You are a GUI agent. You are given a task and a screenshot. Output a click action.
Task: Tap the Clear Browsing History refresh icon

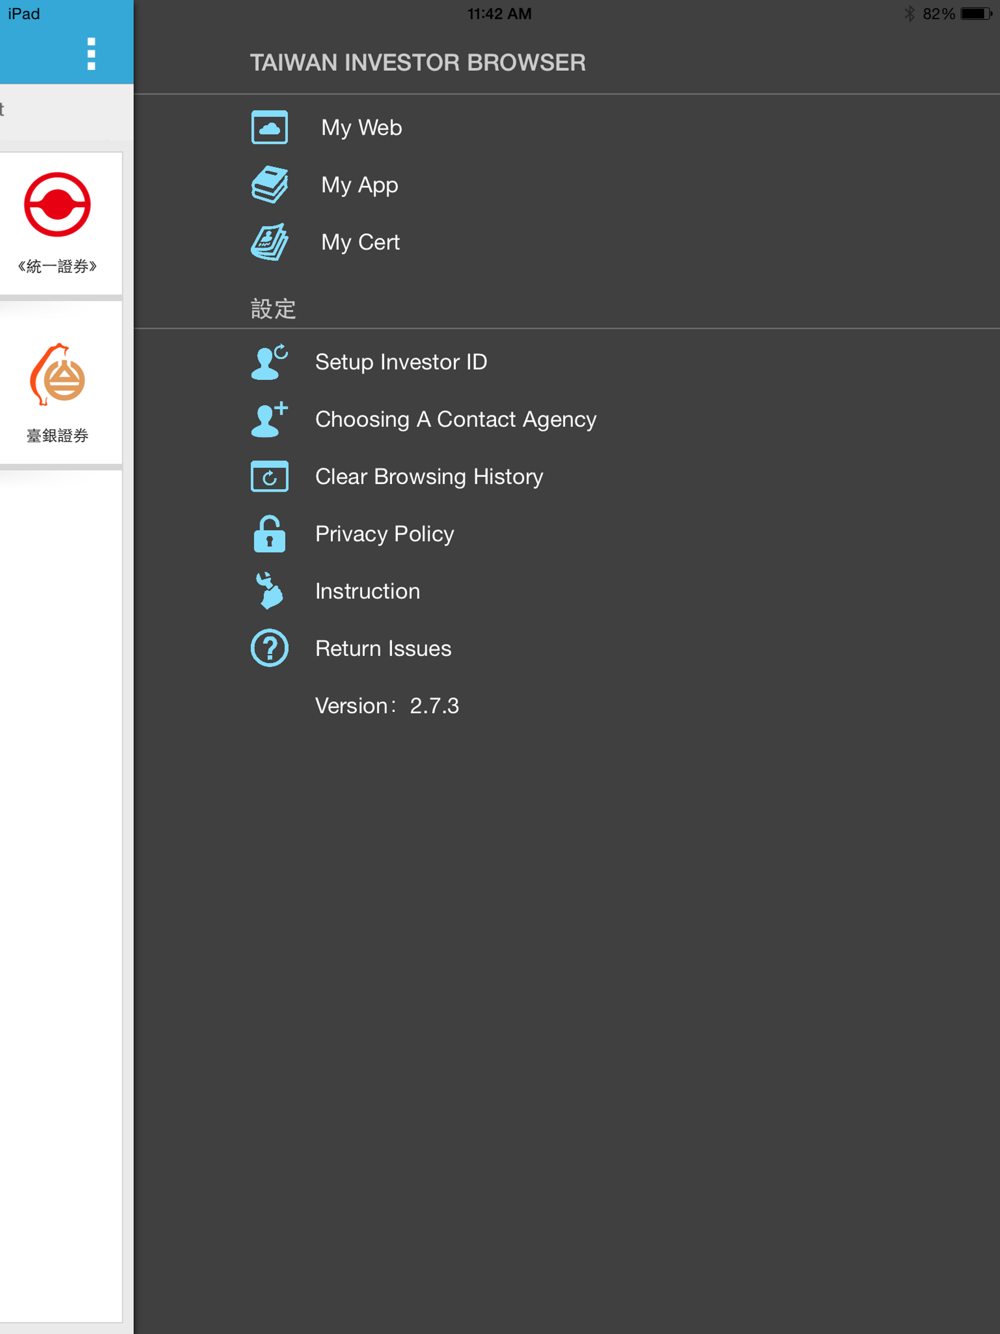[269, 477]
